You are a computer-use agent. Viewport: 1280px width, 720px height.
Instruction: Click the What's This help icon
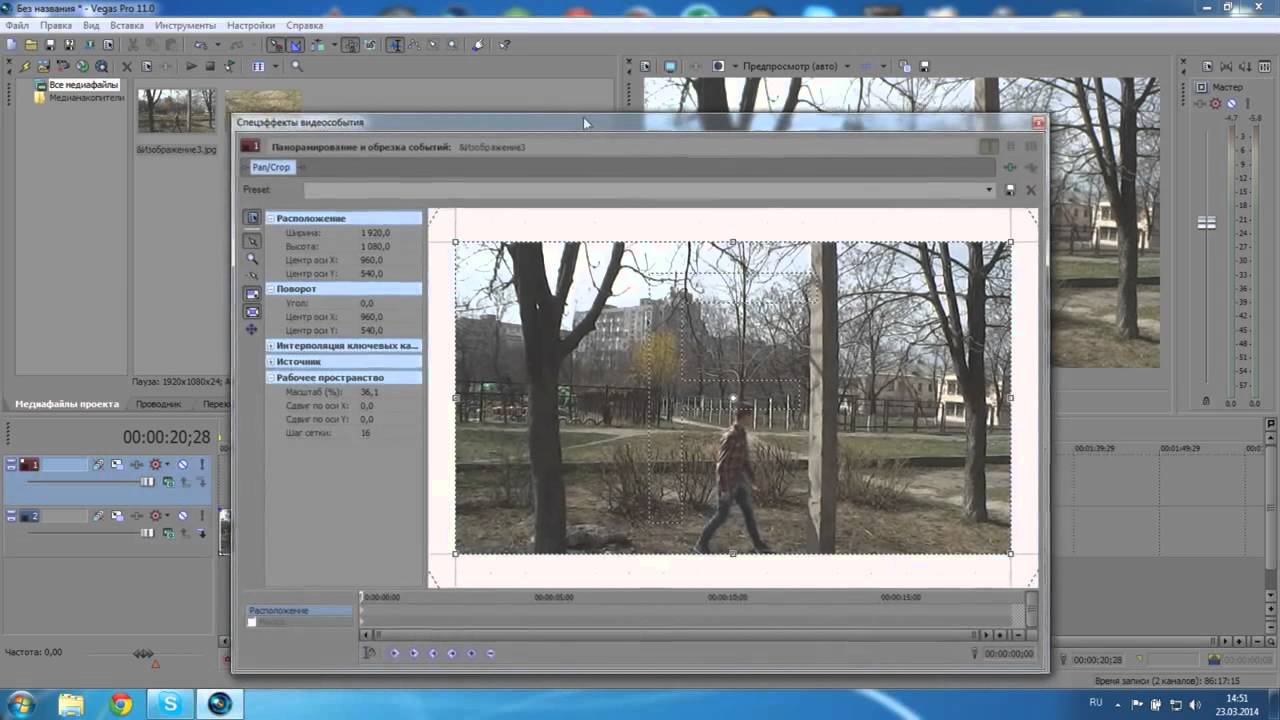tap(504, 45)
